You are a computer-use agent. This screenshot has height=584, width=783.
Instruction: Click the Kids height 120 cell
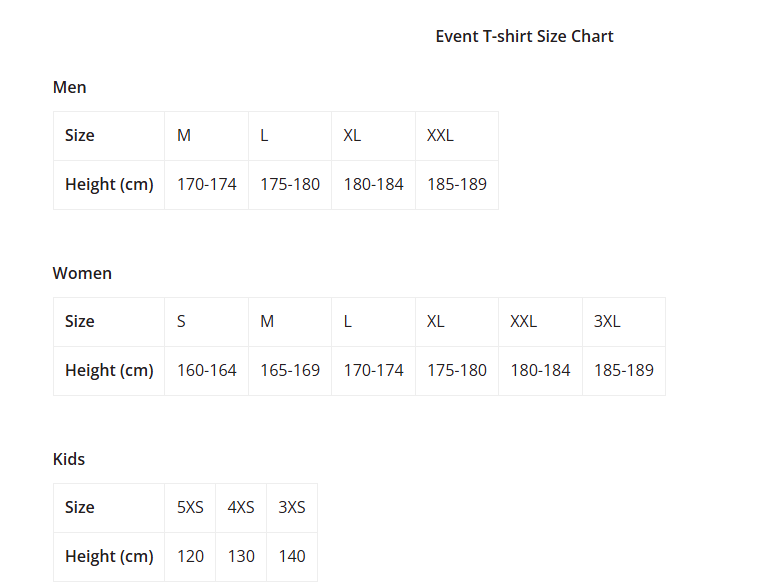tap(190, 556)
